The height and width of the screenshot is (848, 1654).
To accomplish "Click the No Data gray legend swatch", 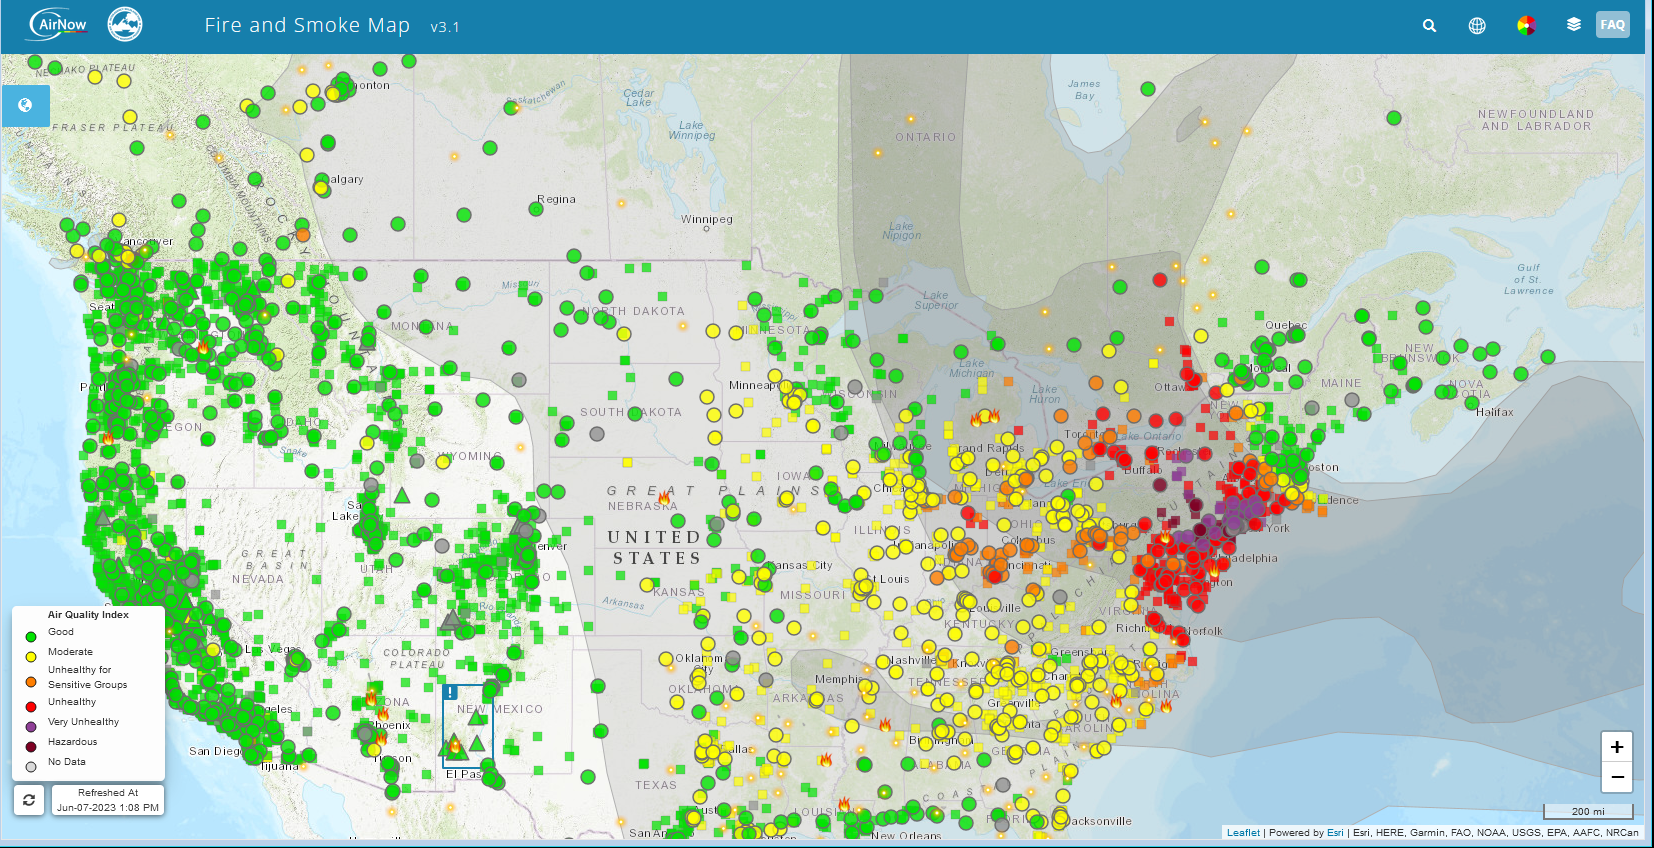I will pos(31,767).
